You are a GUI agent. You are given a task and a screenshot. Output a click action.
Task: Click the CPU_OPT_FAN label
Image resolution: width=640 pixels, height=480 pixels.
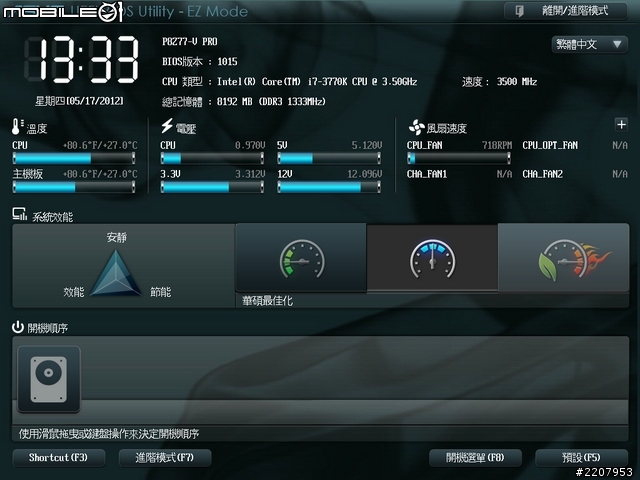(x=550, y=145)
